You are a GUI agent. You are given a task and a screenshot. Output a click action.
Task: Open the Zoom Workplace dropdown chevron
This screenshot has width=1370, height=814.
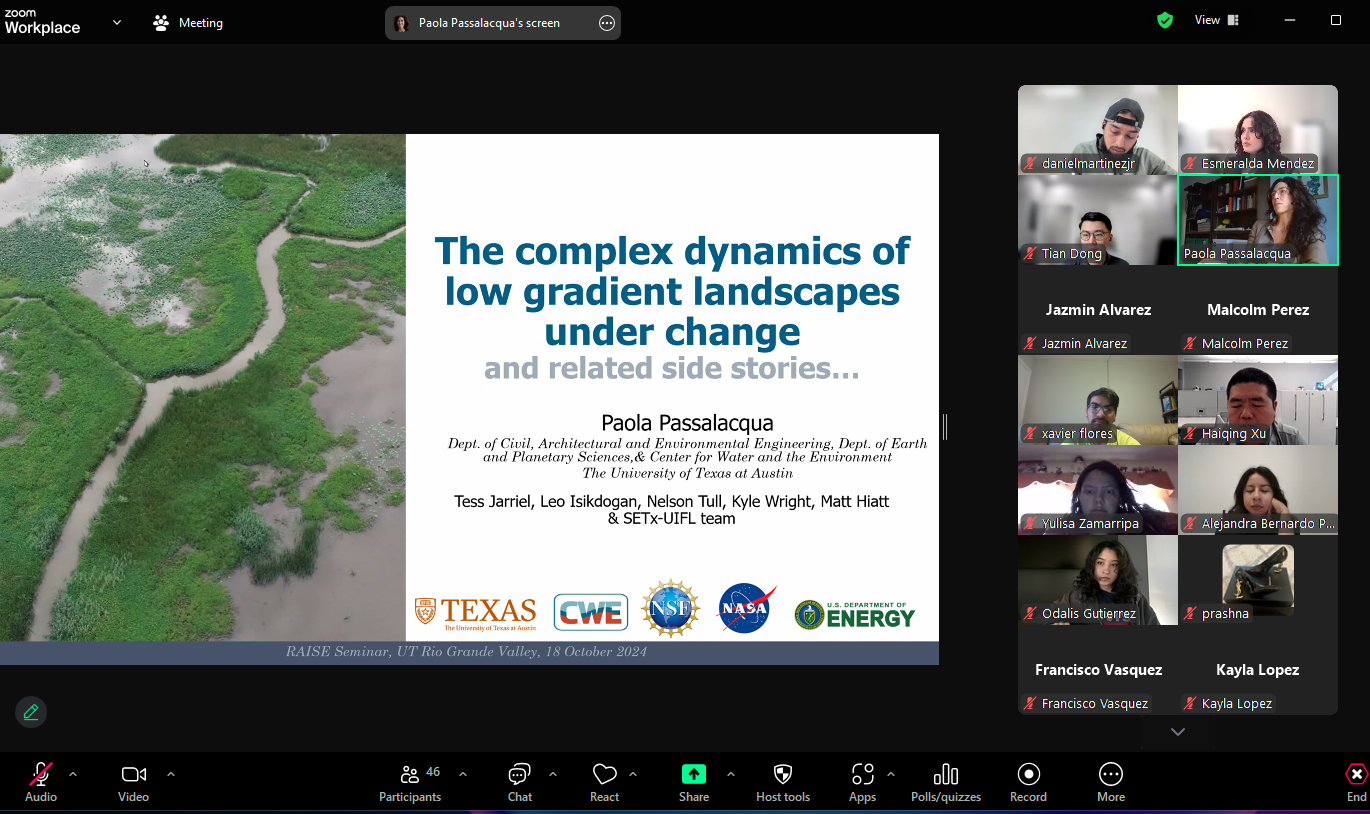pyautogui.click(x=117, y=22)
